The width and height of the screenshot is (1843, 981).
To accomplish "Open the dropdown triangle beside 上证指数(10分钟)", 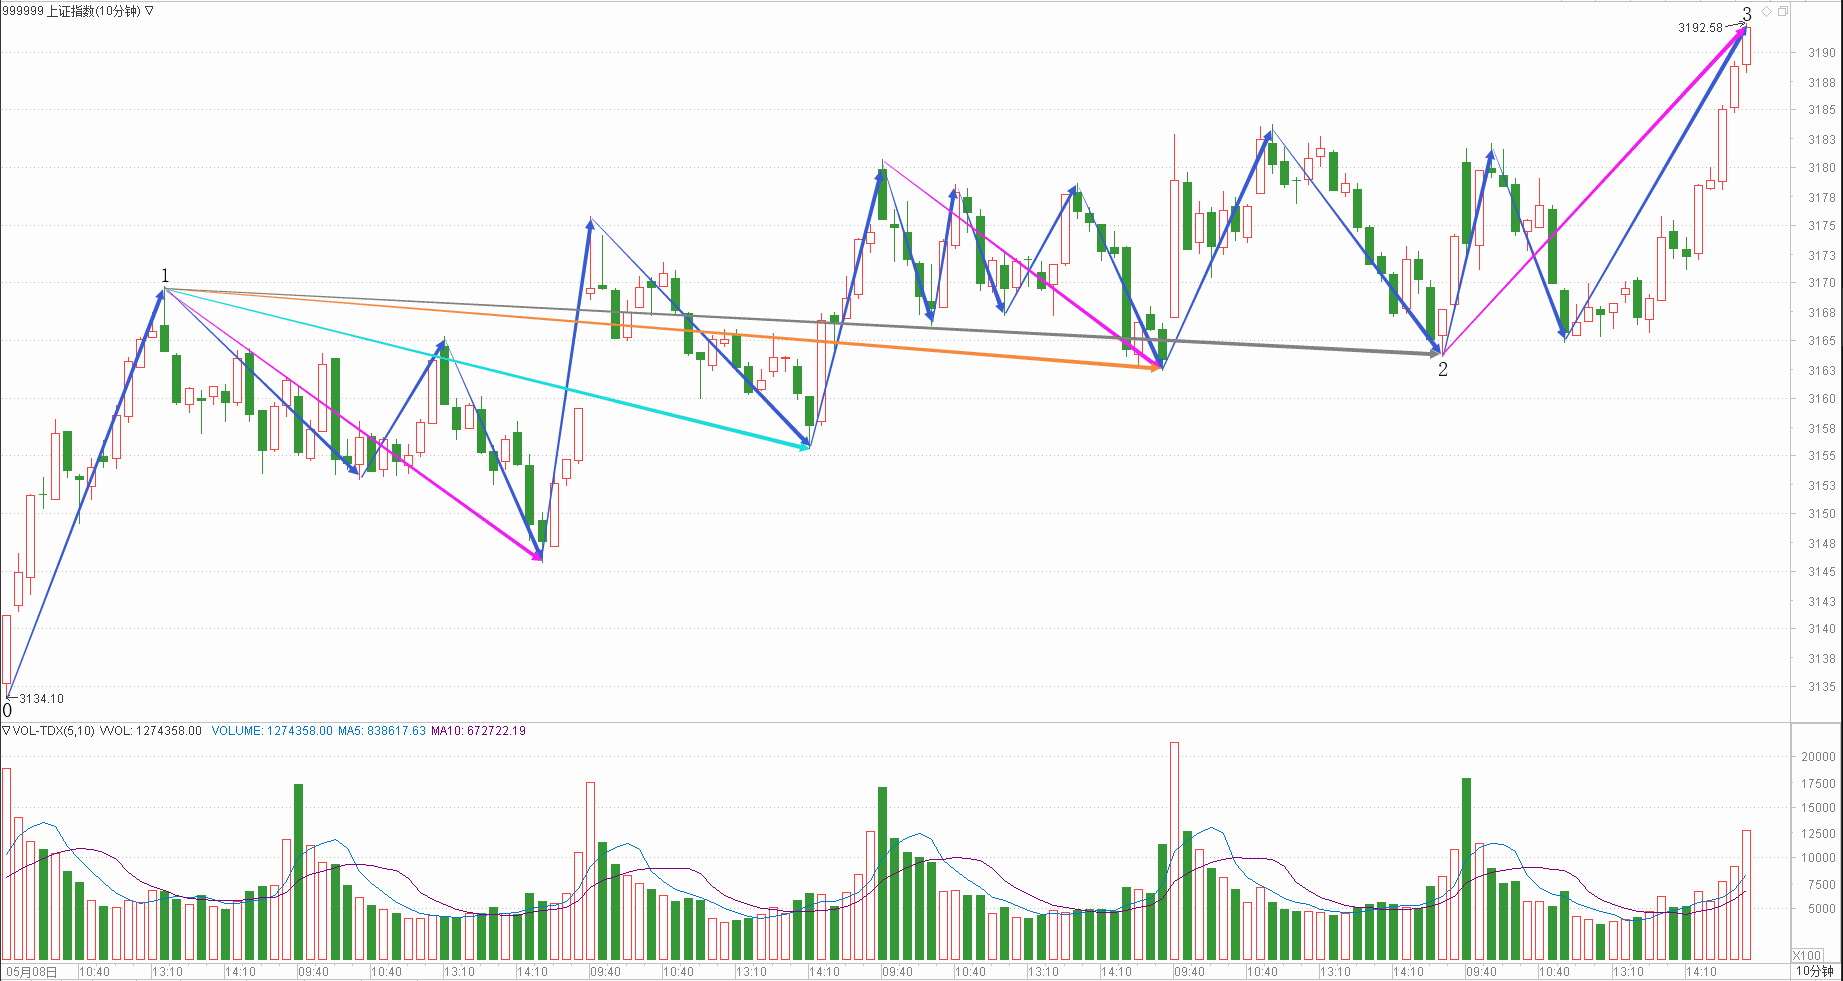I will (150, 11).
